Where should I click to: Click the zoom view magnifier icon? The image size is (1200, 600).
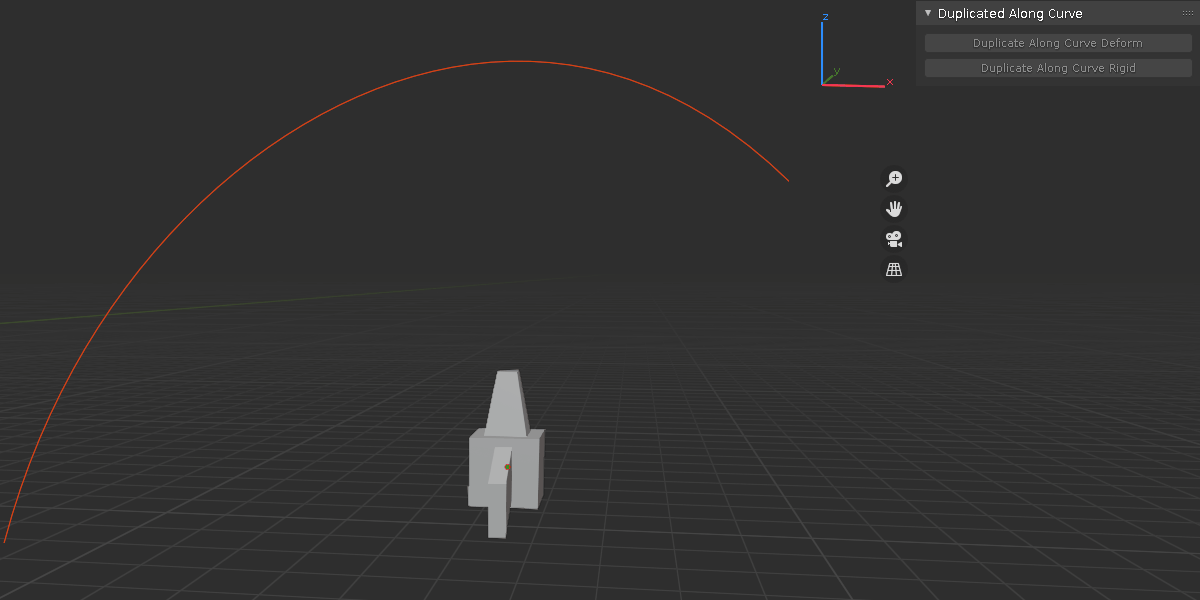click(894, 179)
